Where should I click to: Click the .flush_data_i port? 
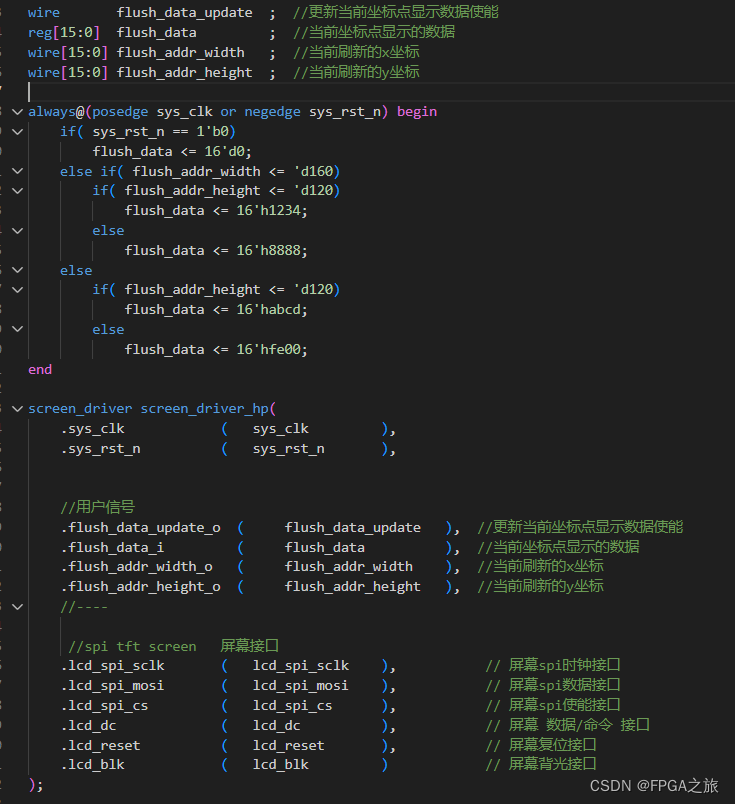(112, 548)
